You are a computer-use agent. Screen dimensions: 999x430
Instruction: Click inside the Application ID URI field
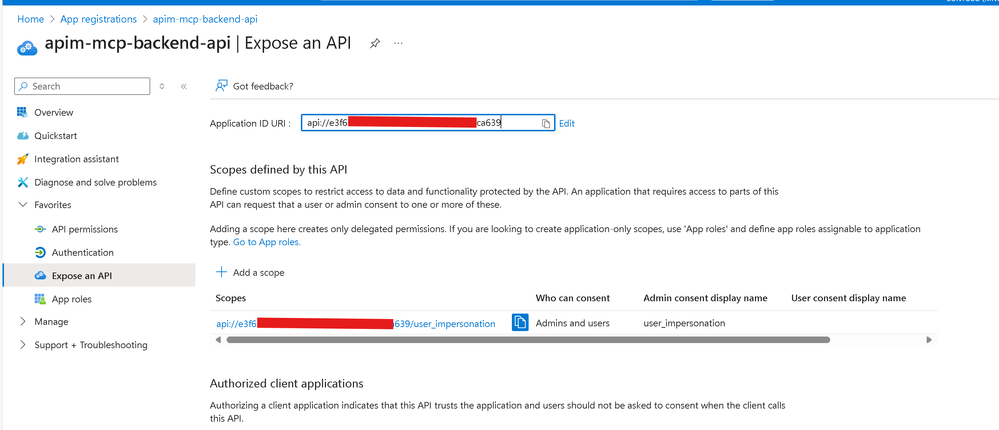pyautogui.click(x=428, y=123)
